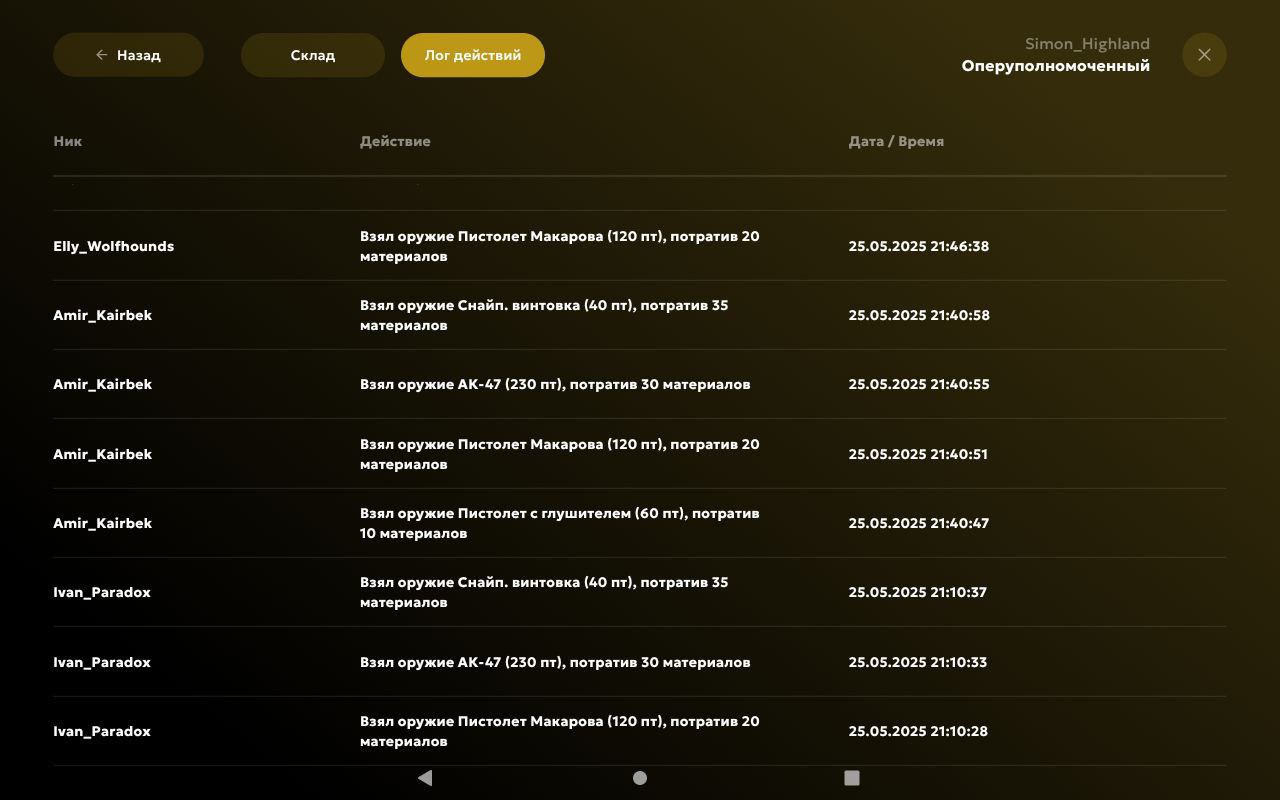Image resolution: width=1280 pixels, height=800 pixels.
Task: Open the Склад tab
Action: [x=313, y=55]
